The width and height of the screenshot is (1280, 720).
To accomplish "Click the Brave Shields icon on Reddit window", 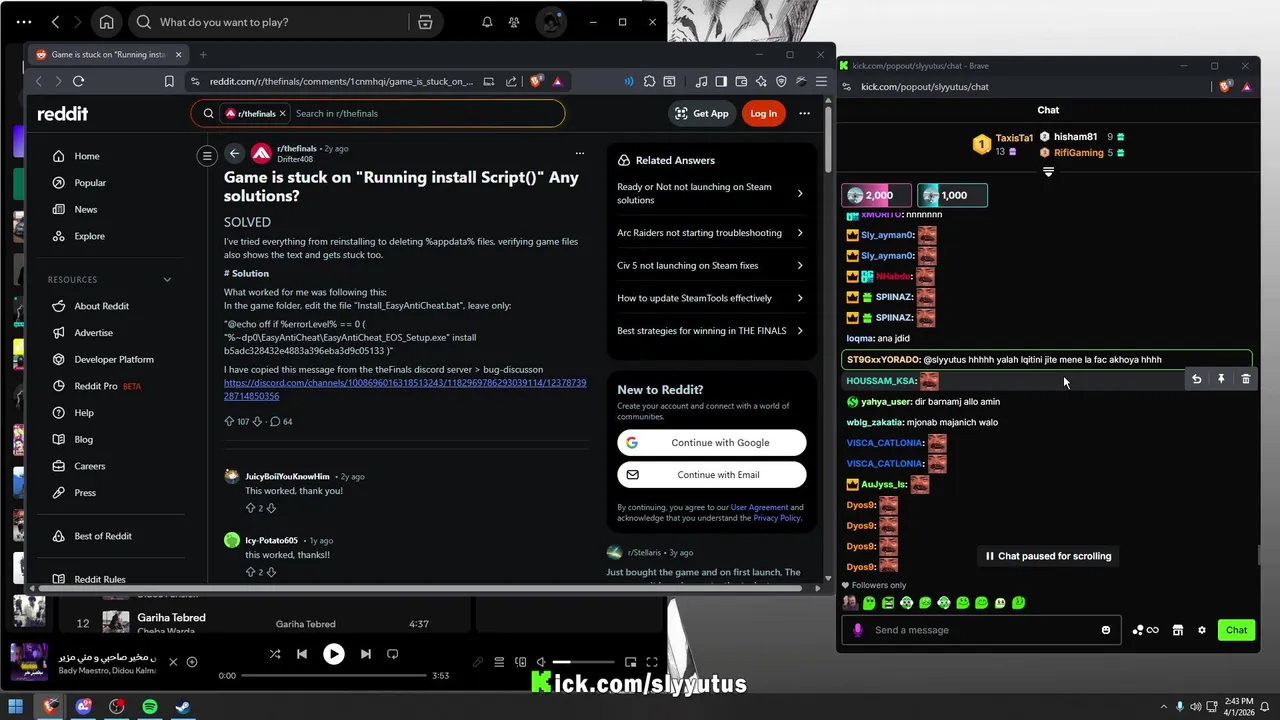I will (536, 82).
